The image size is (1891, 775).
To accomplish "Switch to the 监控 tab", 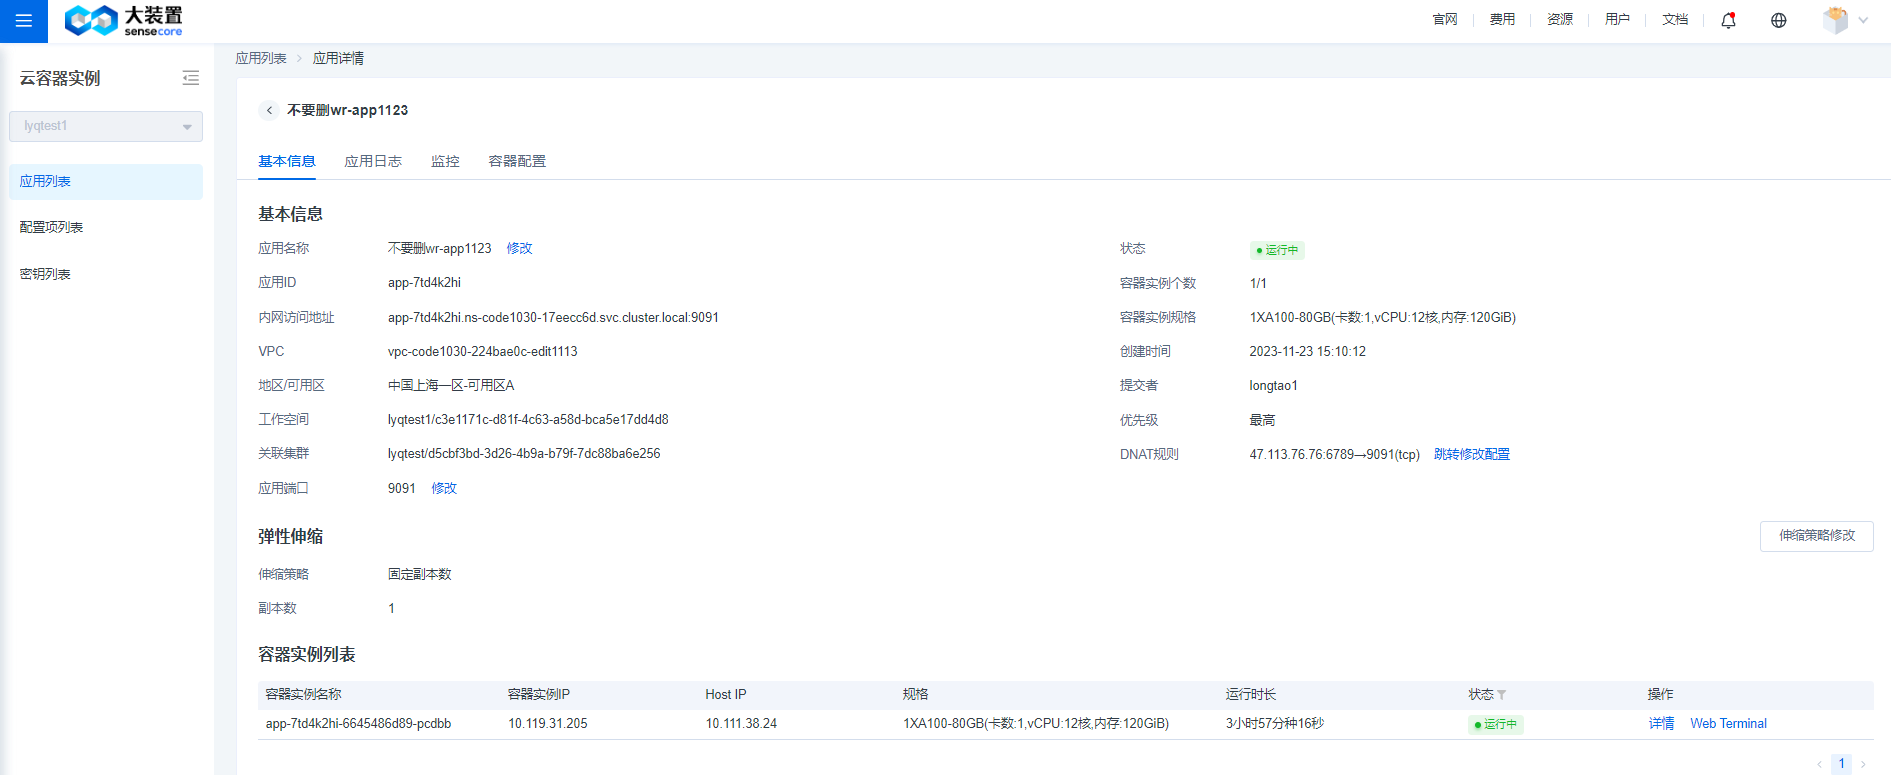I will tap(445, 161).
